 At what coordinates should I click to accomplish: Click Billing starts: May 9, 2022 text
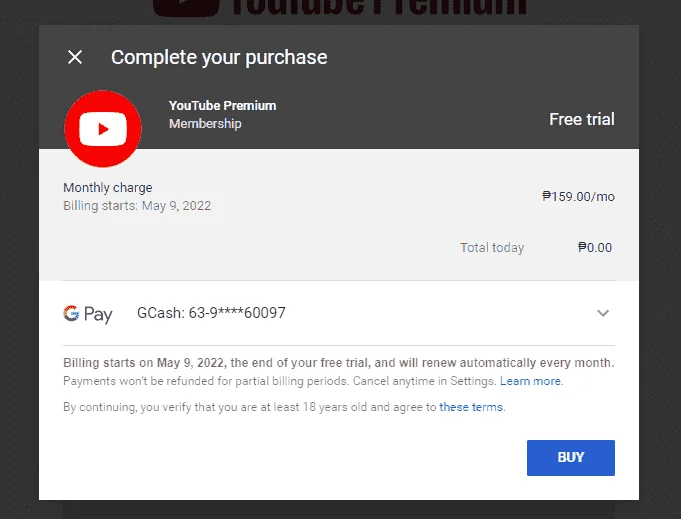coord(137,205)
